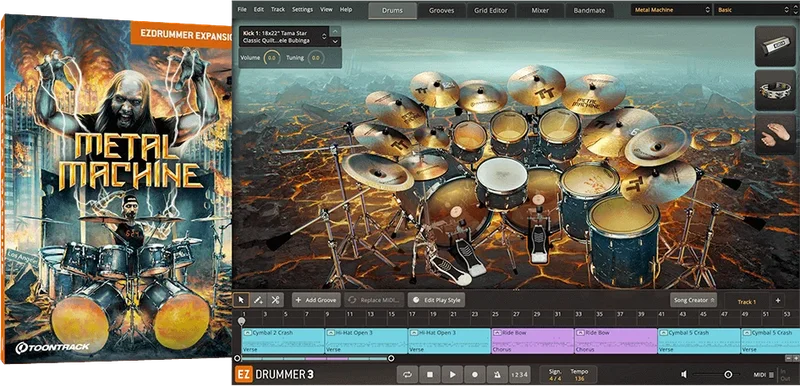The height and width of the screenshot is (386, 800).
Task: Select the previous instrument with up chevron
Action: pos(335,32)
